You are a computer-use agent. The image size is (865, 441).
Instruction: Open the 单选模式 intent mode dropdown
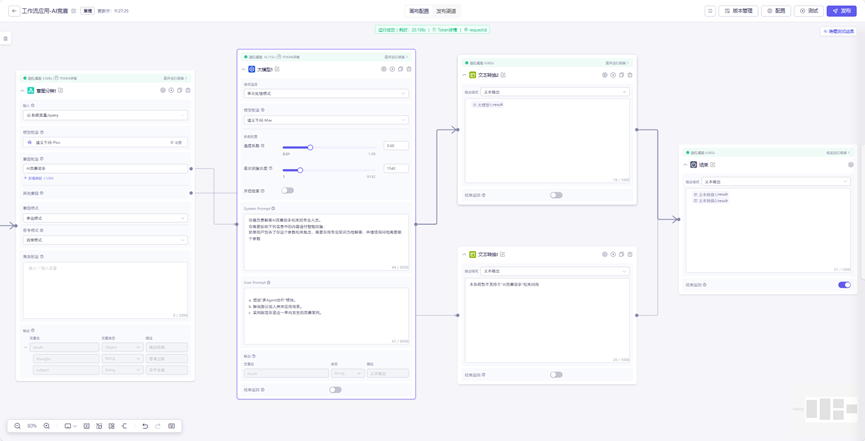(x=105, y=218)
